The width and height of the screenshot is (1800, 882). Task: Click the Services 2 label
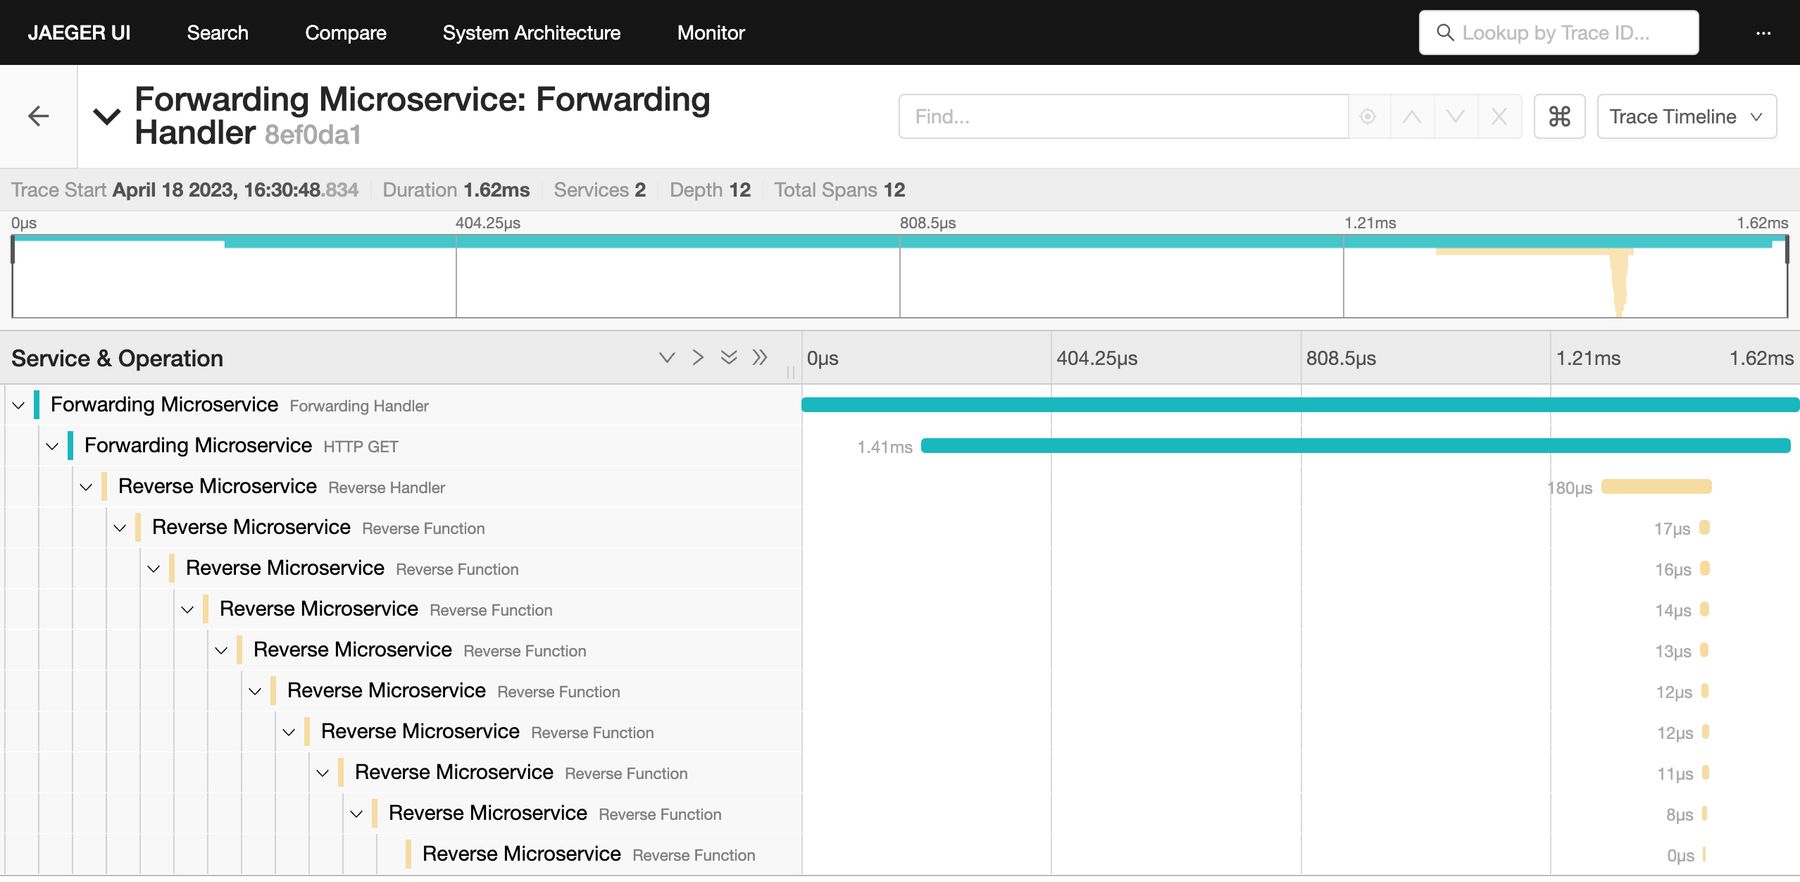pos(600,190)
